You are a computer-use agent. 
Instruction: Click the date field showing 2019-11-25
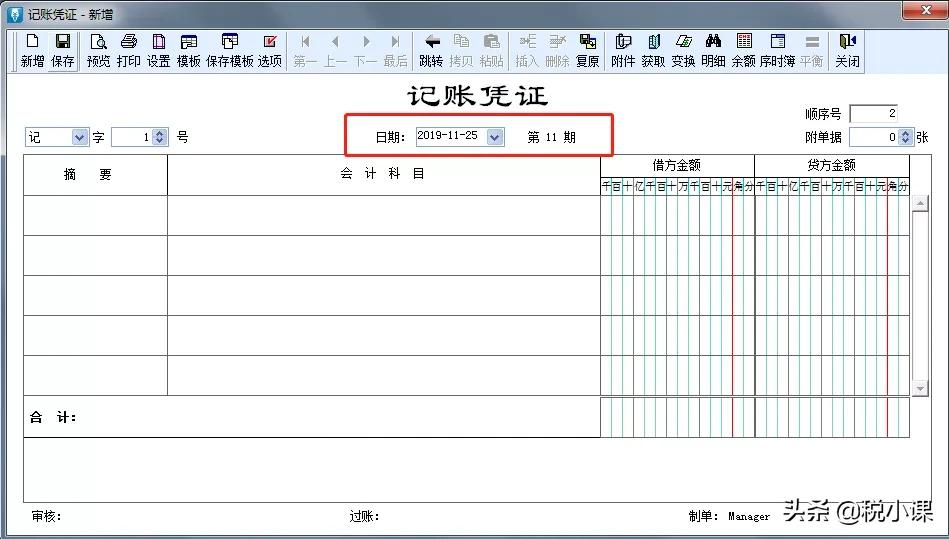tap(452, 137)
